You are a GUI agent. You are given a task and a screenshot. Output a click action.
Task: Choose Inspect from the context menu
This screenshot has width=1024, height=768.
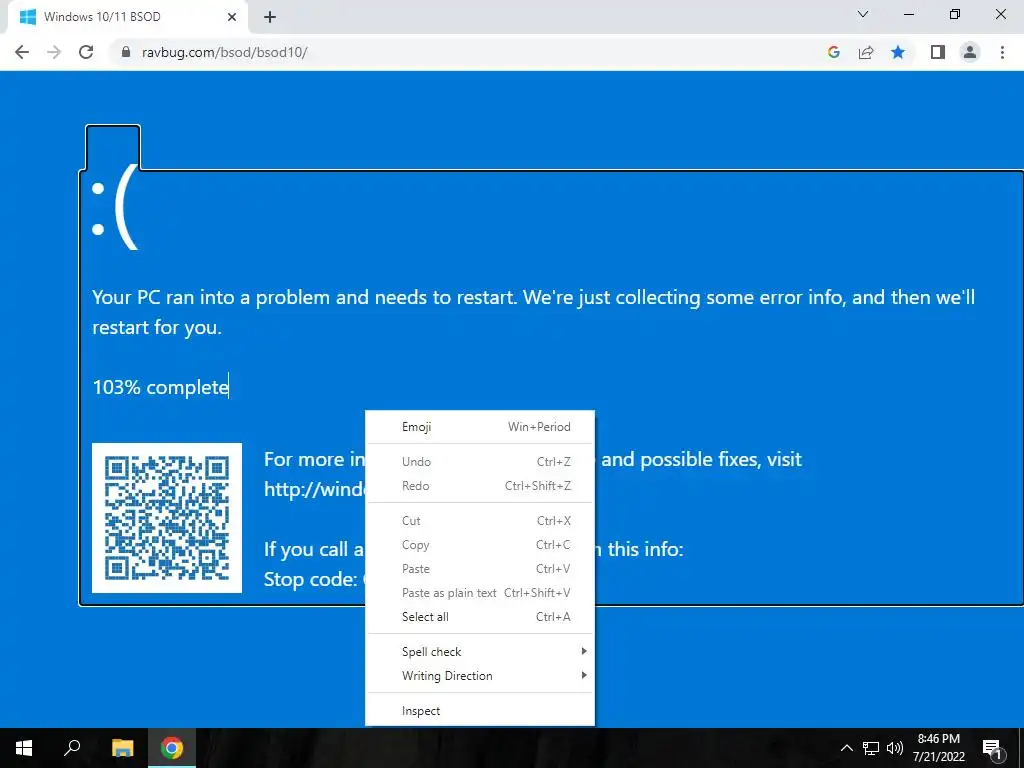coord(480,711)
